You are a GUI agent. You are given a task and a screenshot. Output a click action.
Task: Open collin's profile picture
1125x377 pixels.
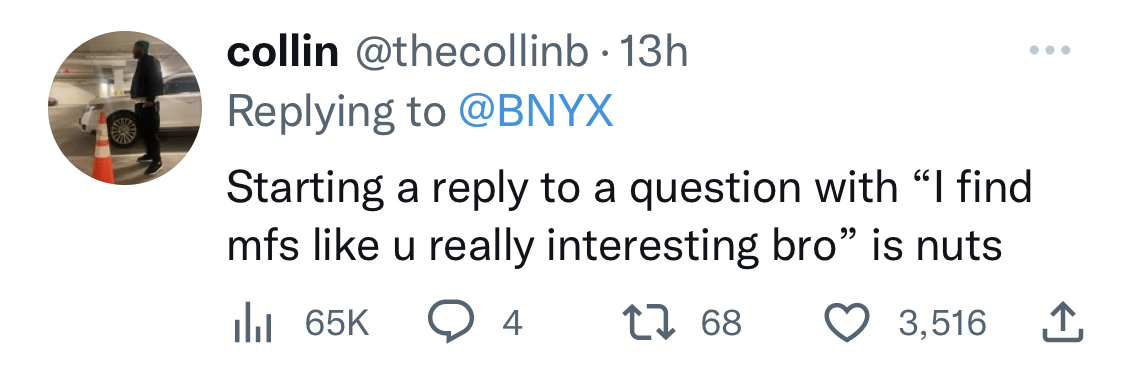pos(125,108)
